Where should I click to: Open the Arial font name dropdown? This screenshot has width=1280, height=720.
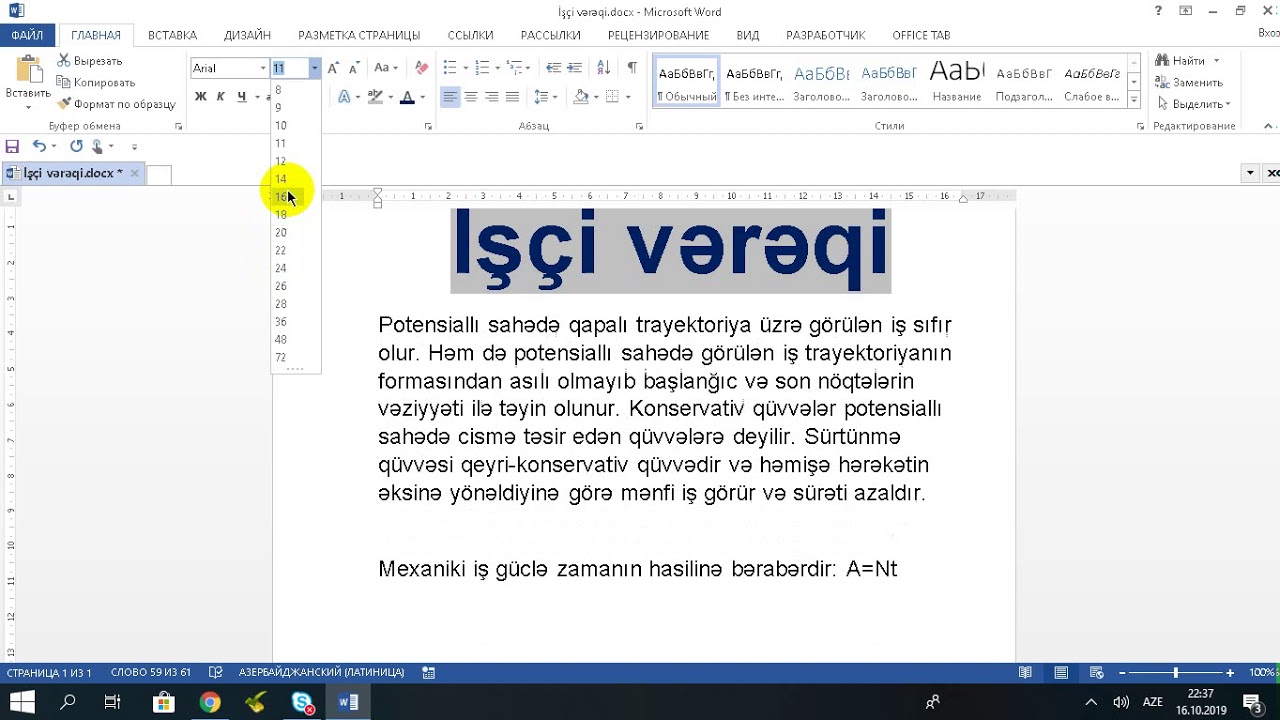[264, 68]
